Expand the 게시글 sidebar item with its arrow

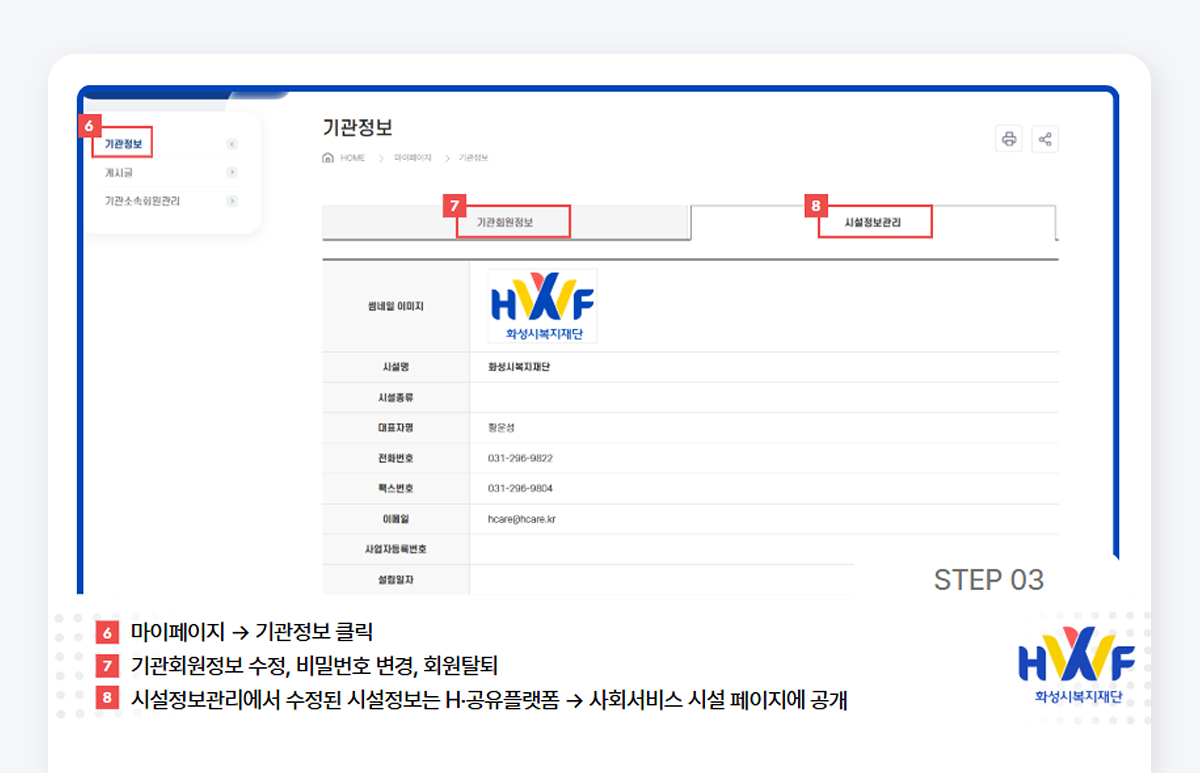coord(231,172)
